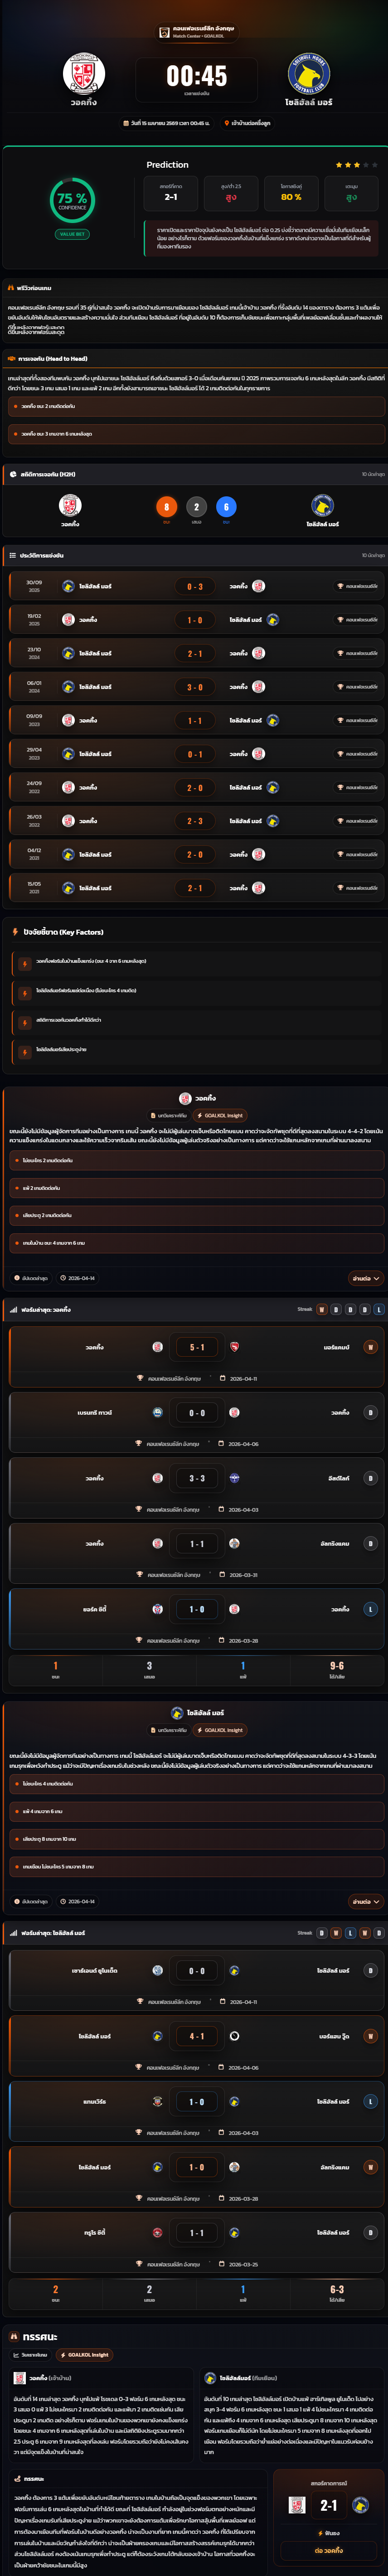The width and height of the screenshot is (388, 2576).
Task: Expand the first Key Factors item
Action: [x=194, y=961]
